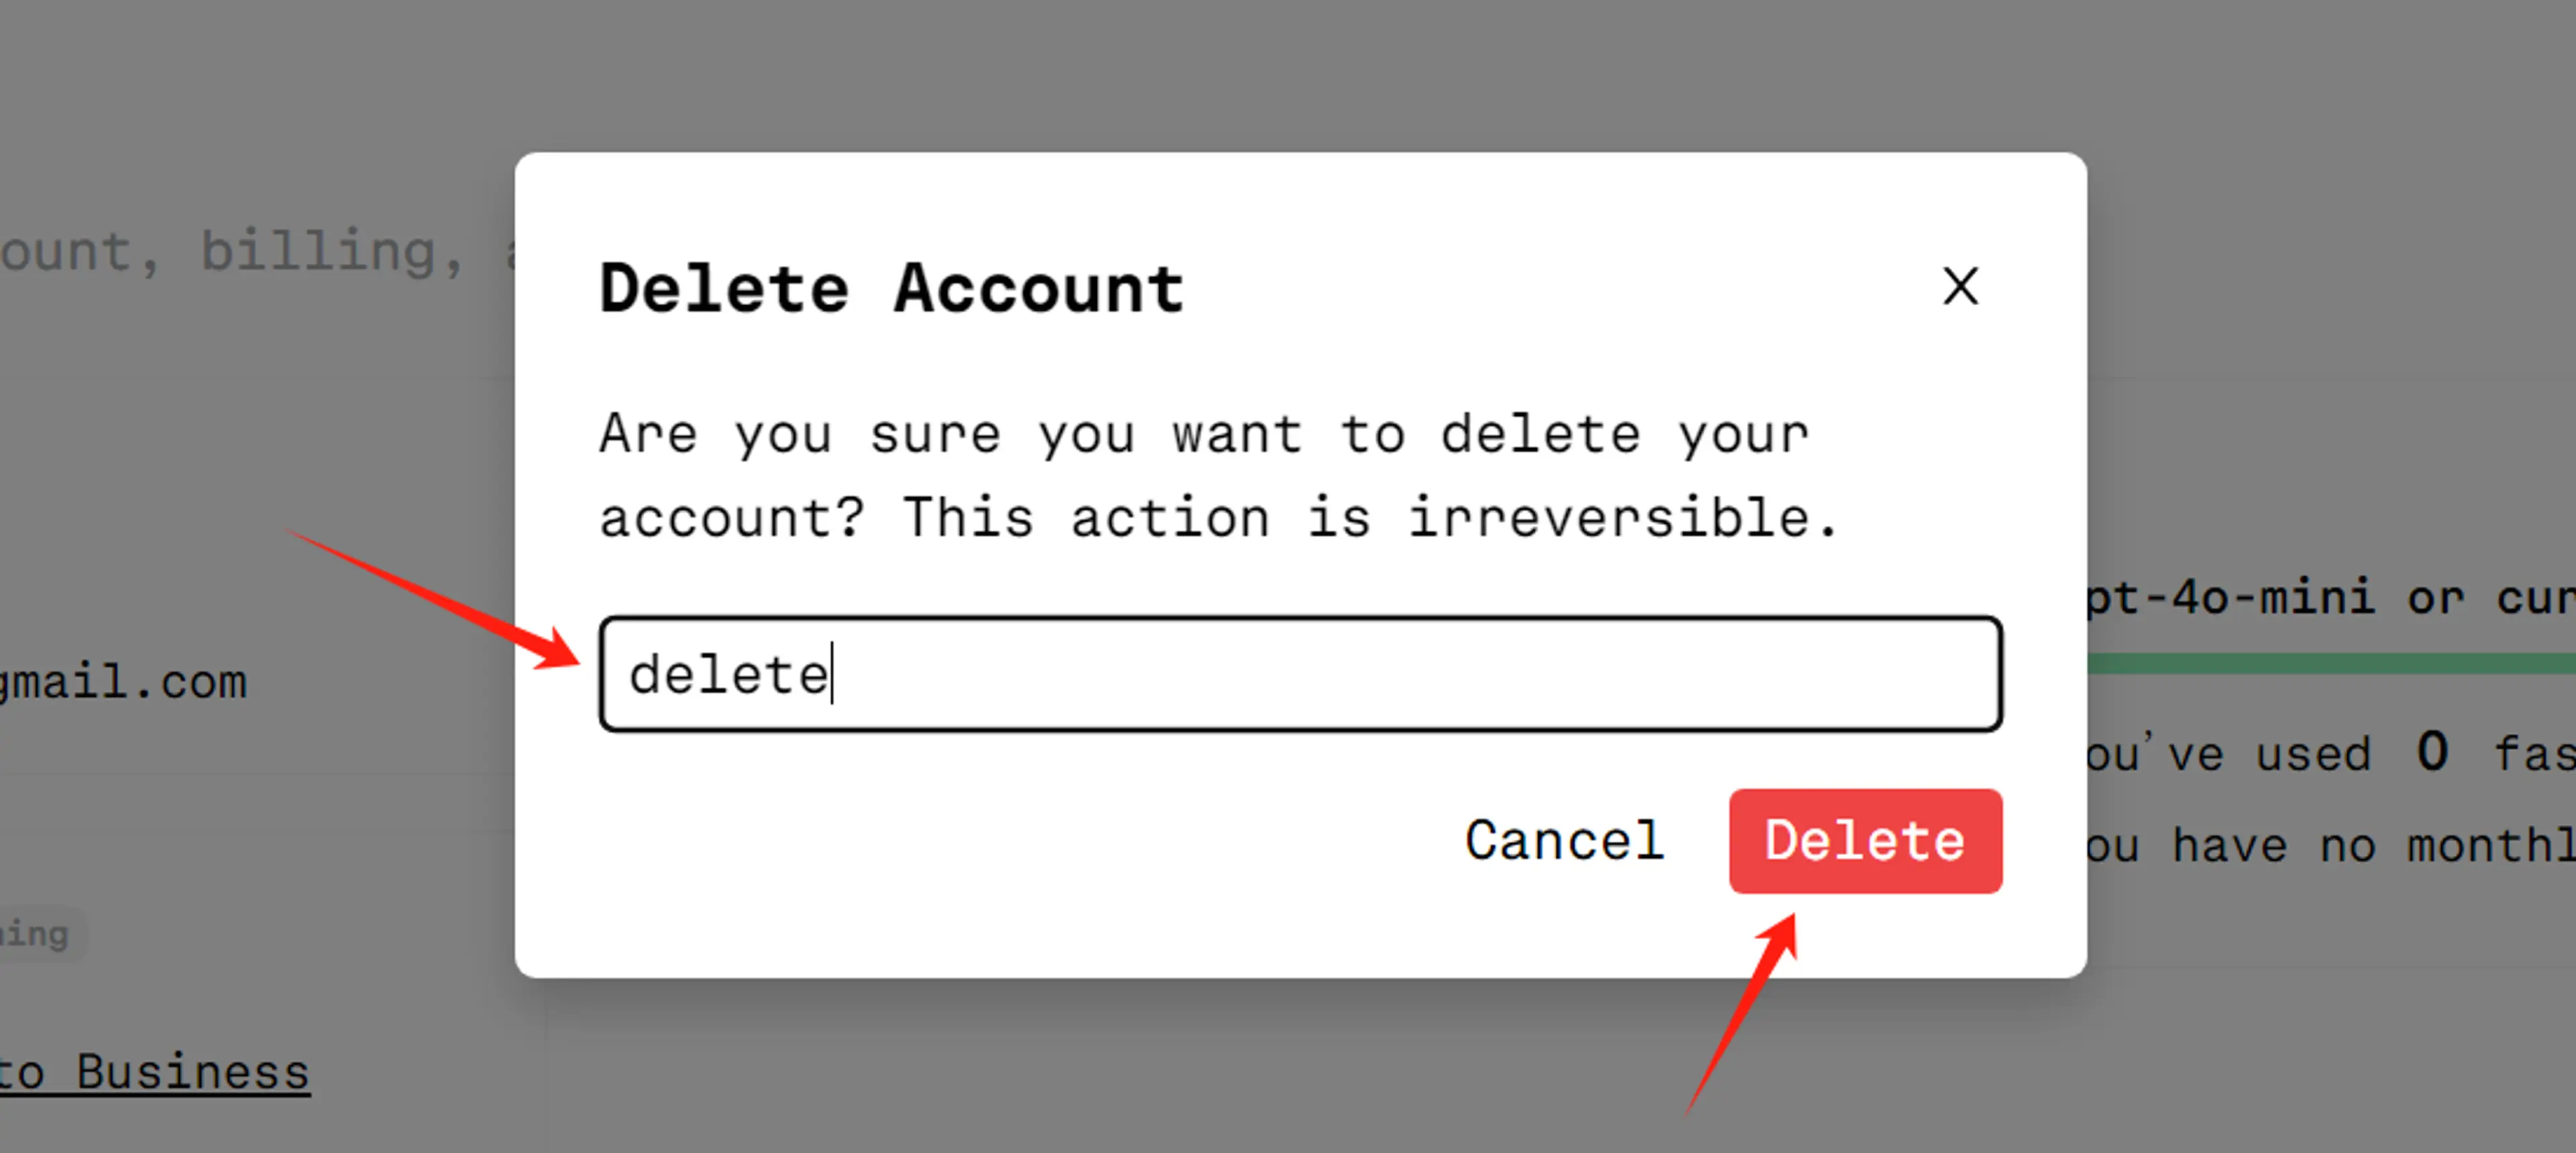
Task: Click the Delete Account dialog title
Action: coord(891,289)
